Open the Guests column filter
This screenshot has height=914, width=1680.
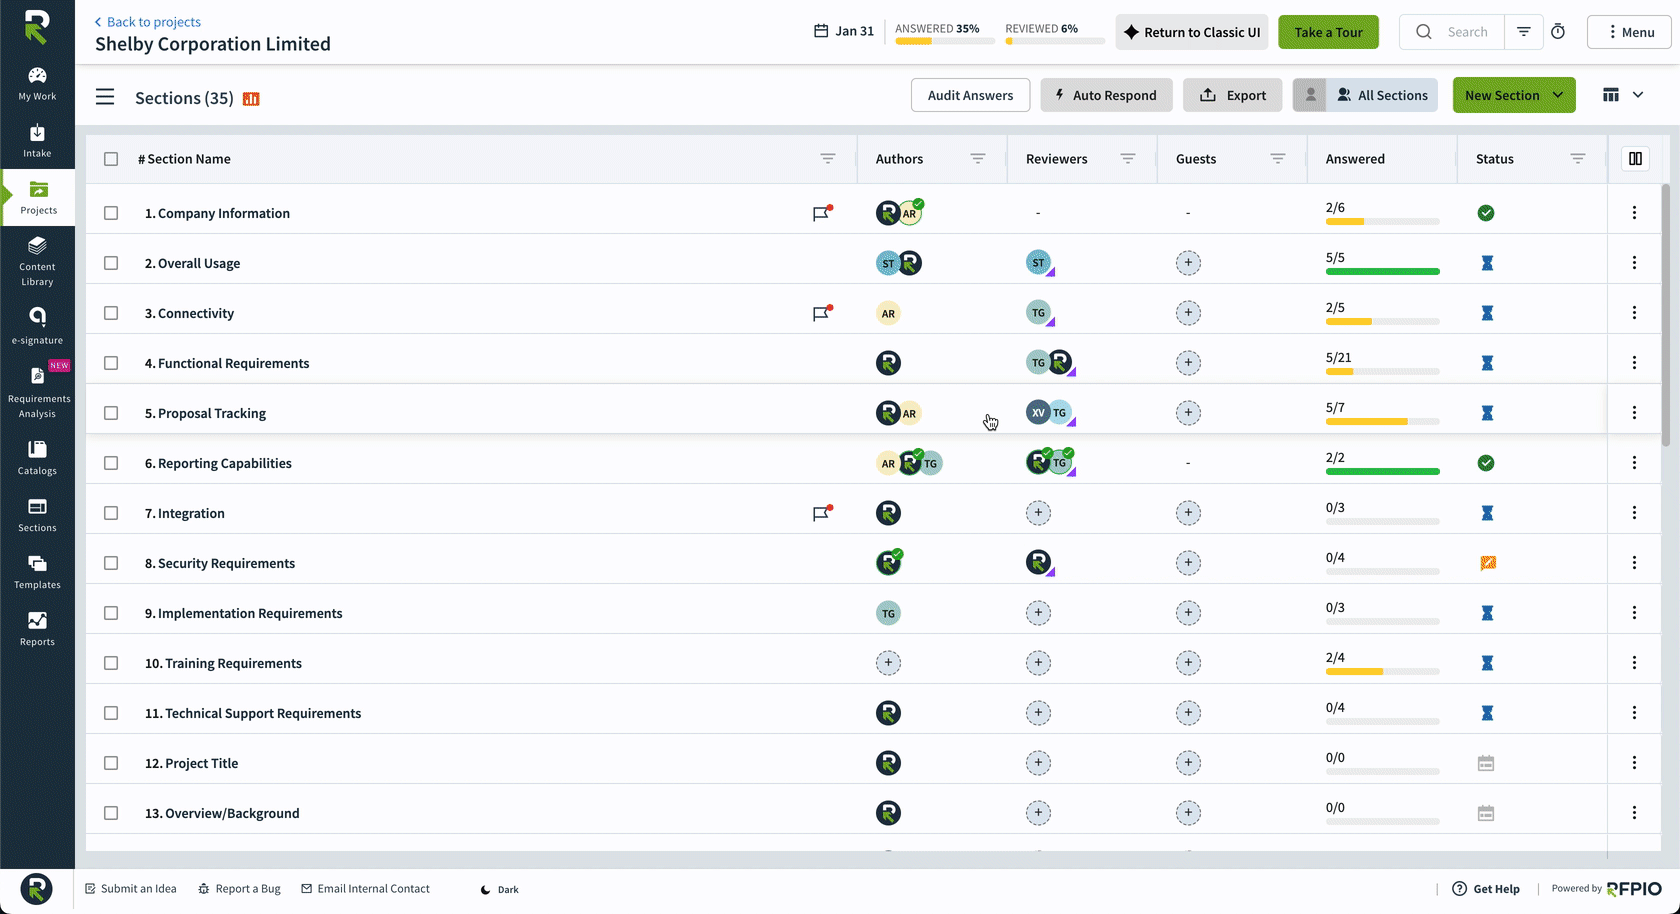pyautogui.click(x=1278, y=159)
